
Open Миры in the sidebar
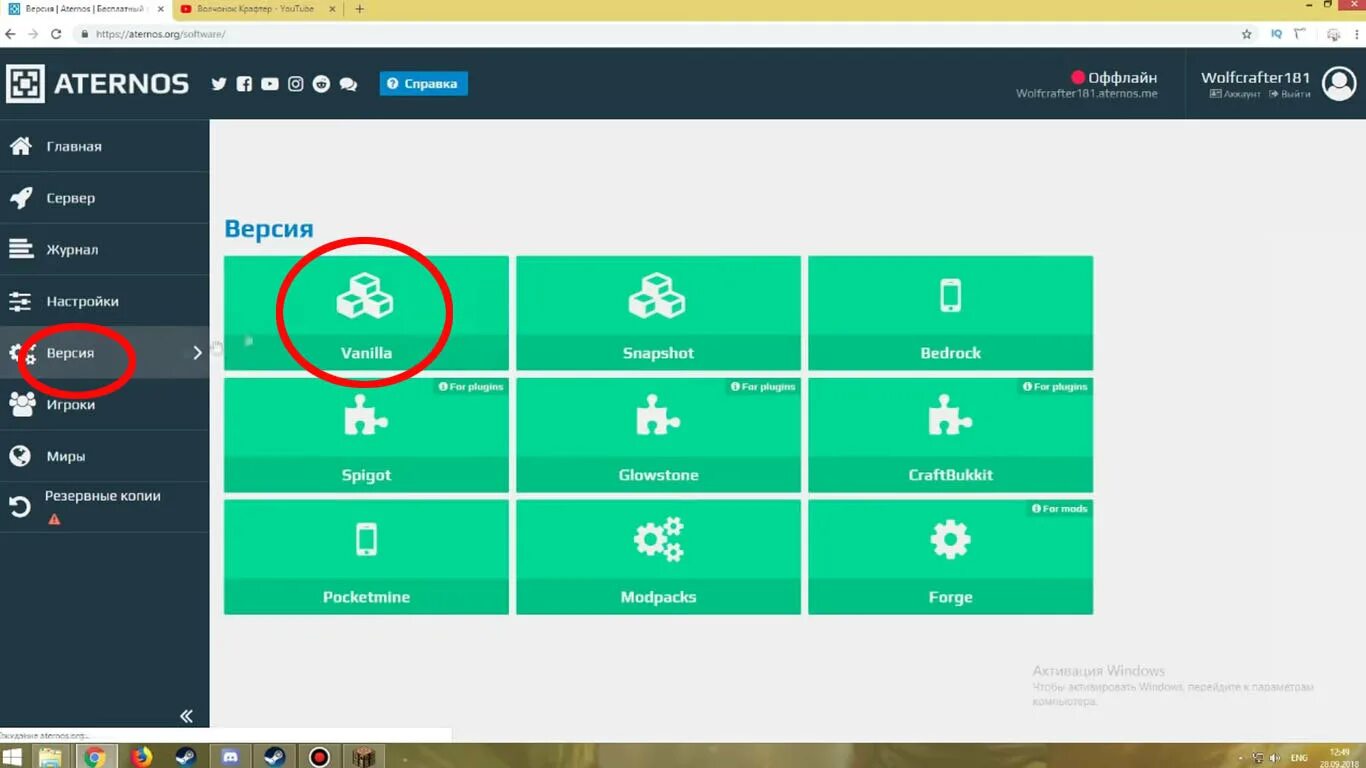104,456
